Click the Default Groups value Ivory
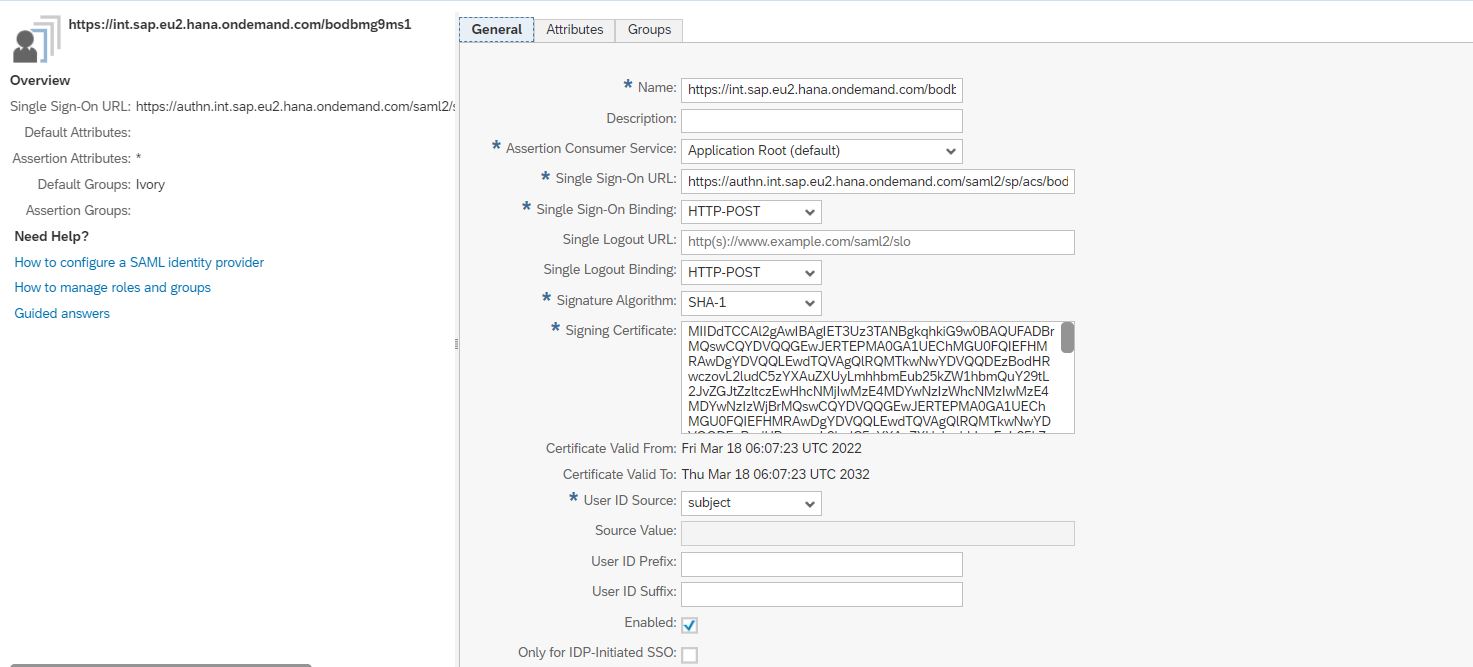Image resolution: width=1473 pixels, height=667 pixels. point(150,184)
